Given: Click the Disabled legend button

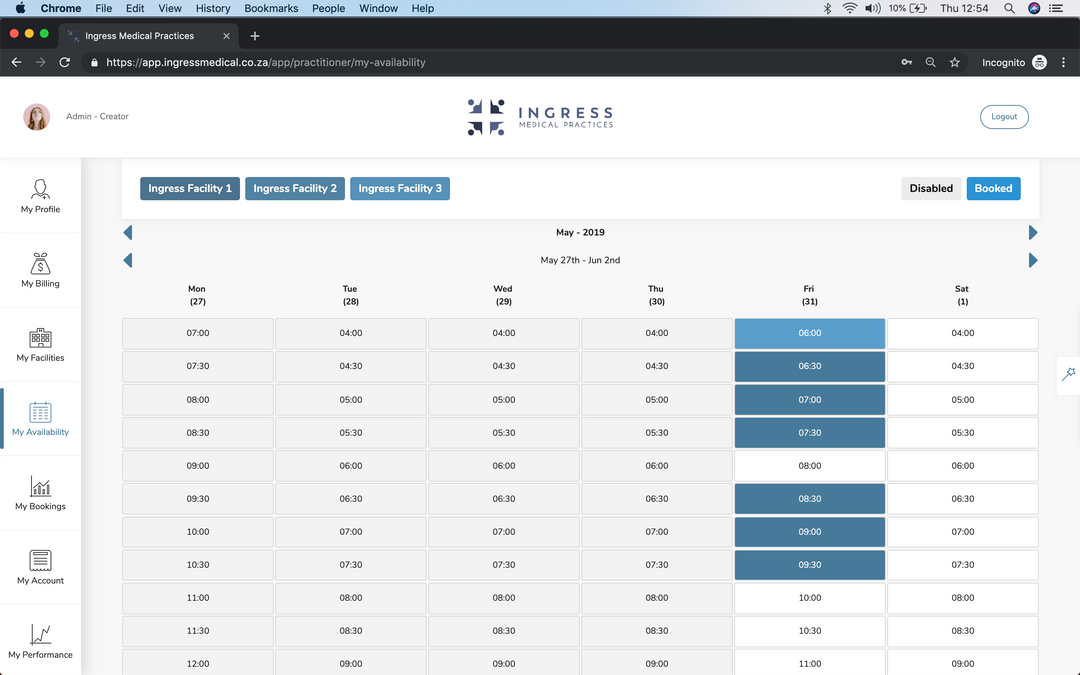Looking at the screenshot, I should click(x=931, y=188).
